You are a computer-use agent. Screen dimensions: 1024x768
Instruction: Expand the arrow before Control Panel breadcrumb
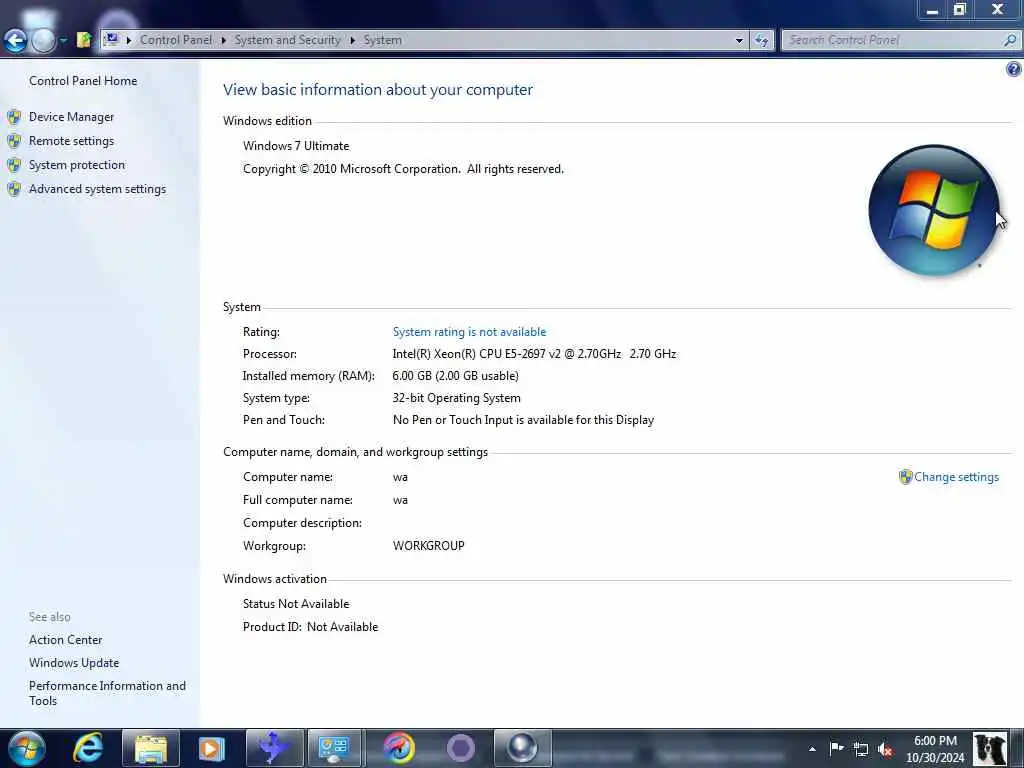(x=129, y=40)
